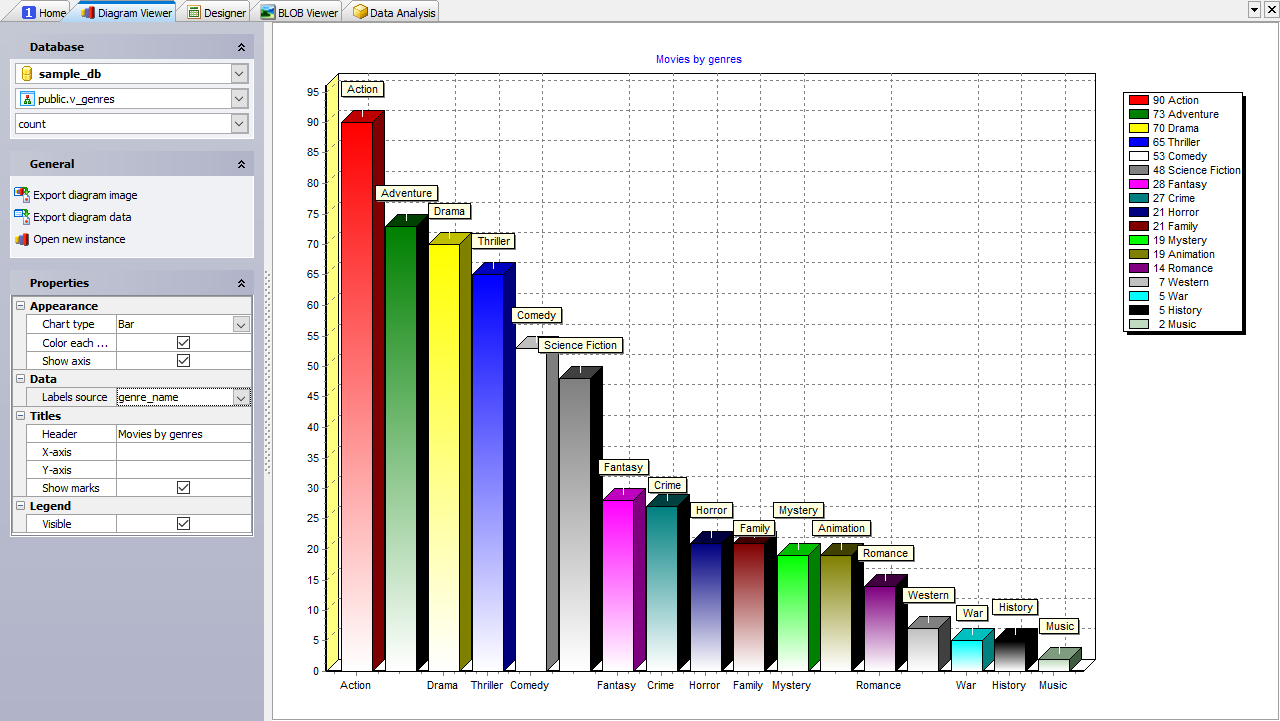This screenshot has height=721, width=1280.
Task: Open the Chart type dropdown
Action: point(241,325)
